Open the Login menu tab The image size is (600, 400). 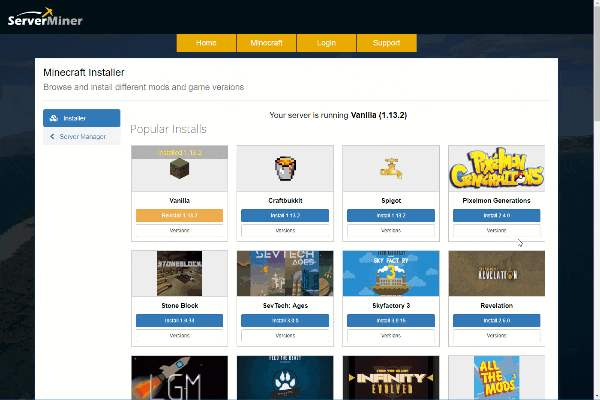(326, 43)
